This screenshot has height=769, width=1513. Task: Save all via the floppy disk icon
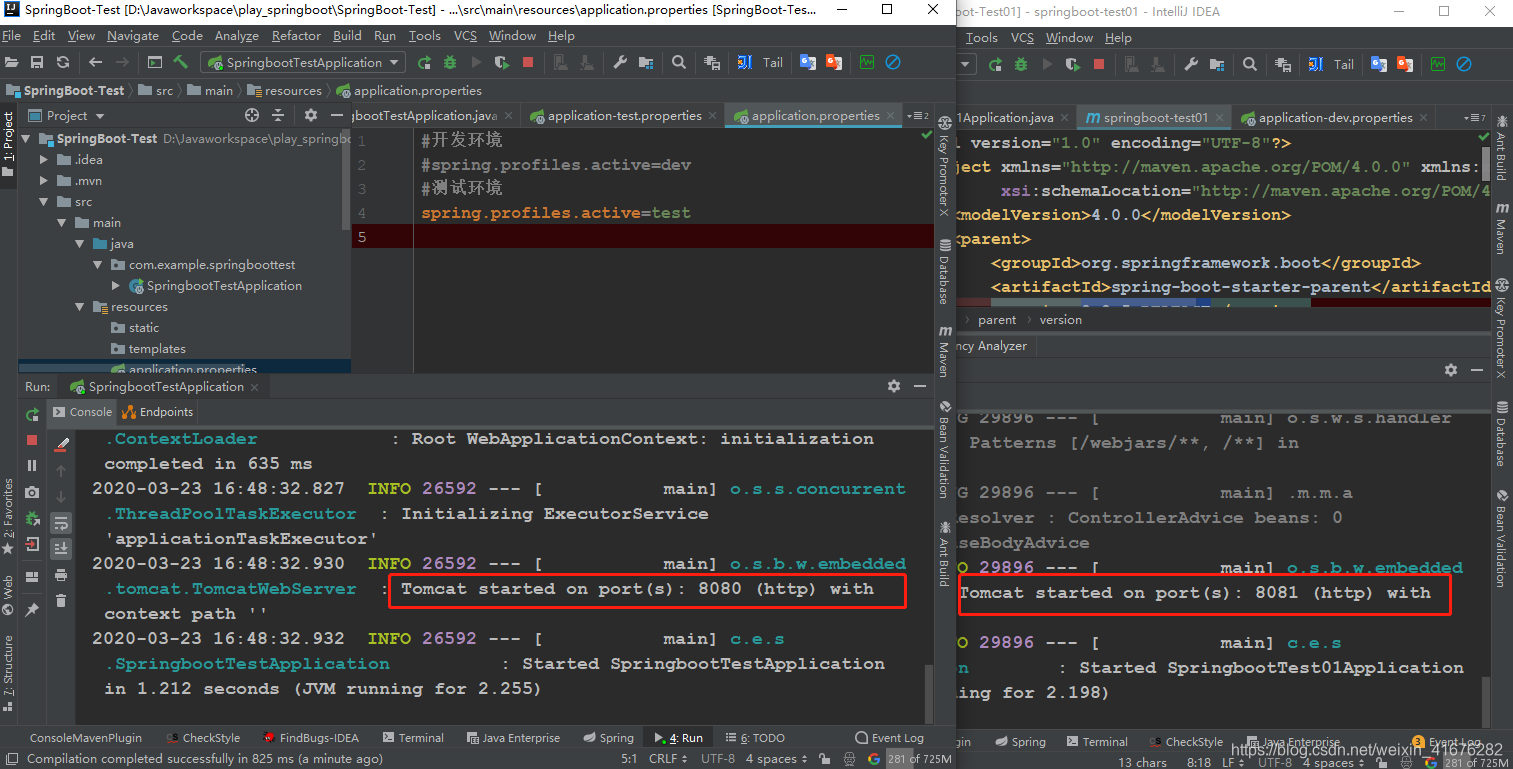(37, 62)
